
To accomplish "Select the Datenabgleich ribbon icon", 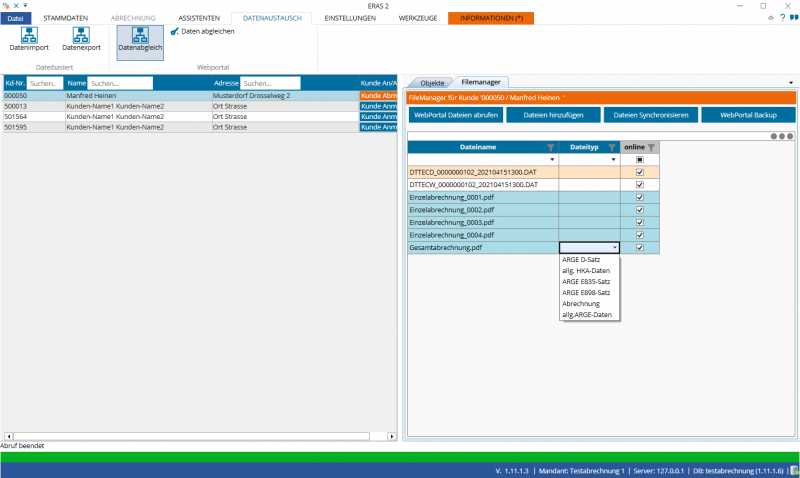I will click(140, 42).
